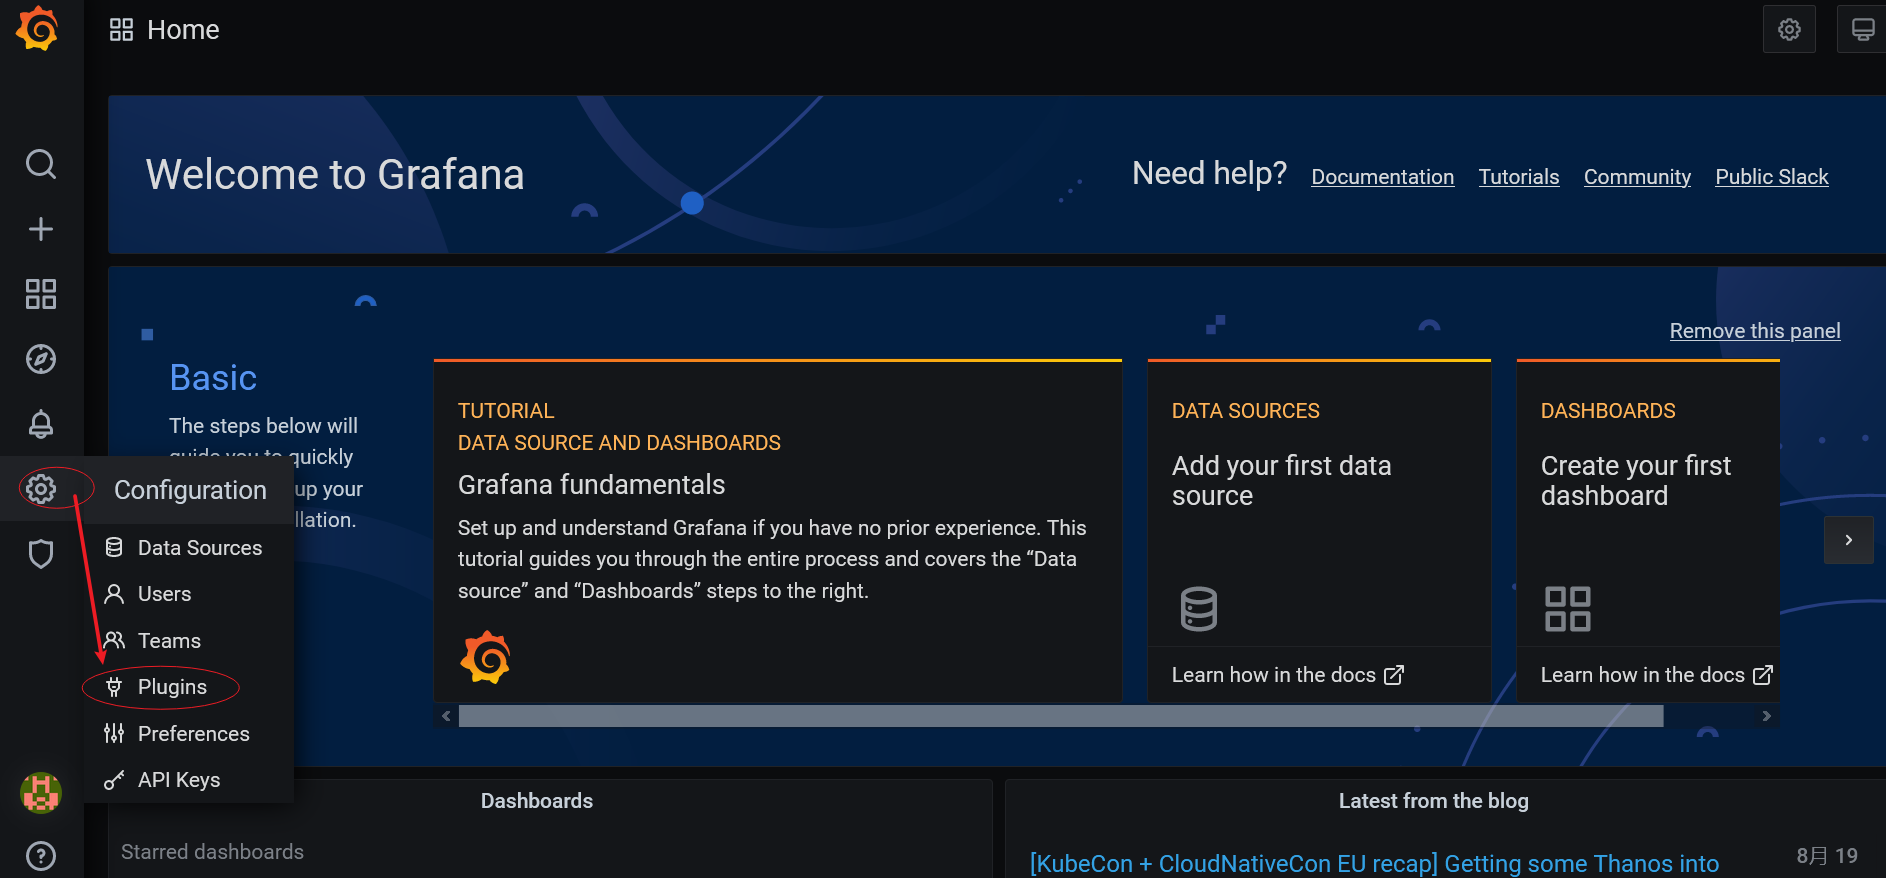This screenshot has height=878, width=1886.
Task: Click the Grafana logo on tutorial card
Action: click(485, 657)
